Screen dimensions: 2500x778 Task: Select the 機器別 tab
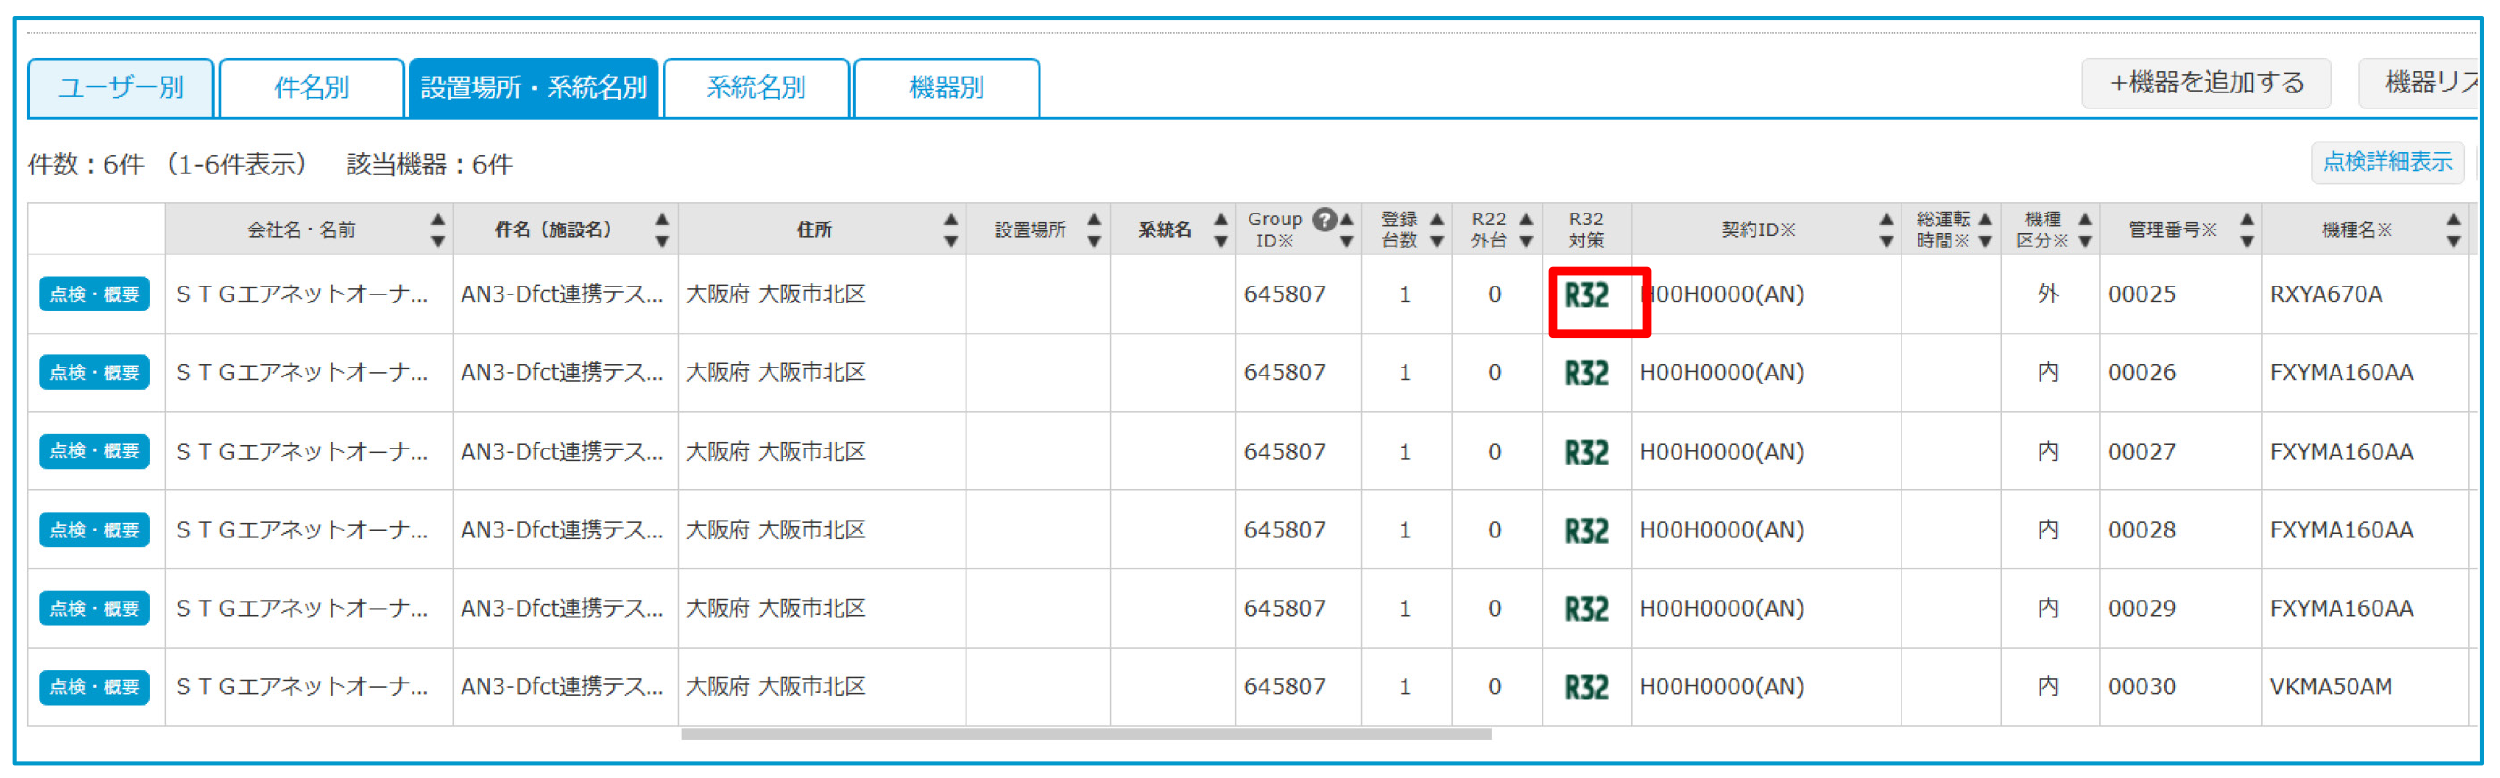[945, 88]
